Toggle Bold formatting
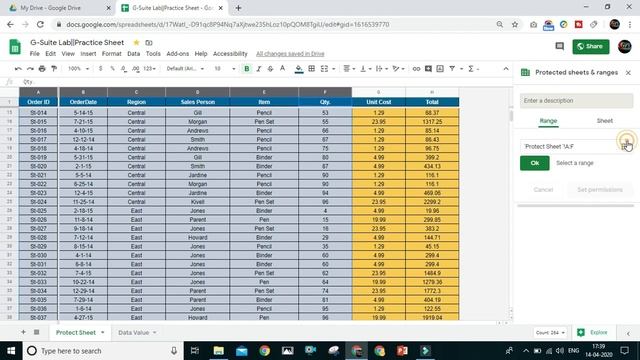 tap(247, 69)
